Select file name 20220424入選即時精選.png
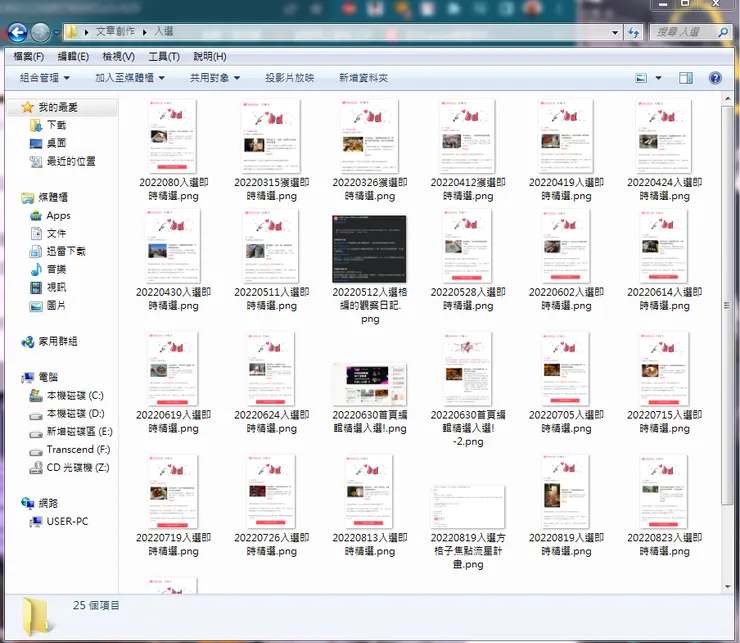Viewport: 740px width, 643px height. (x=664, y=189)
